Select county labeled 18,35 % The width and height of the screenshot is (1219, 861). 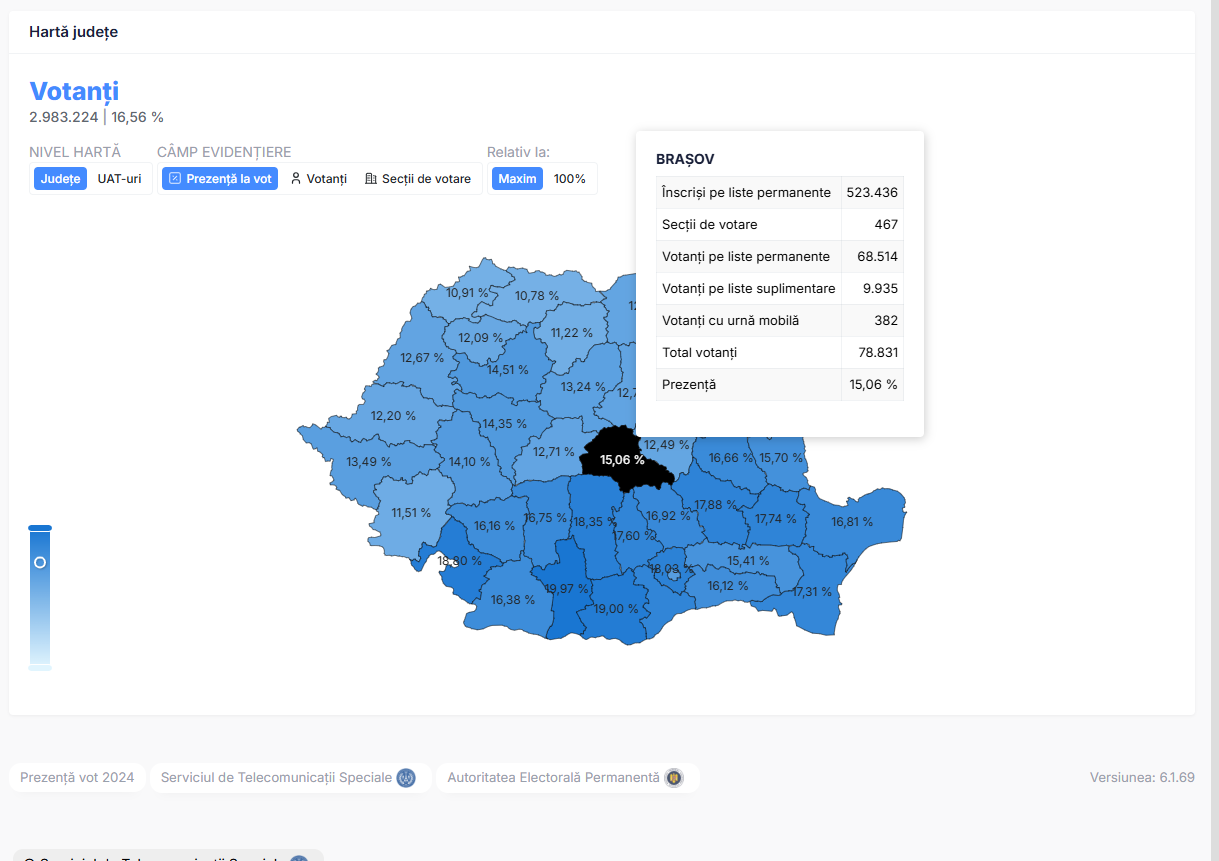pos(595,521)
